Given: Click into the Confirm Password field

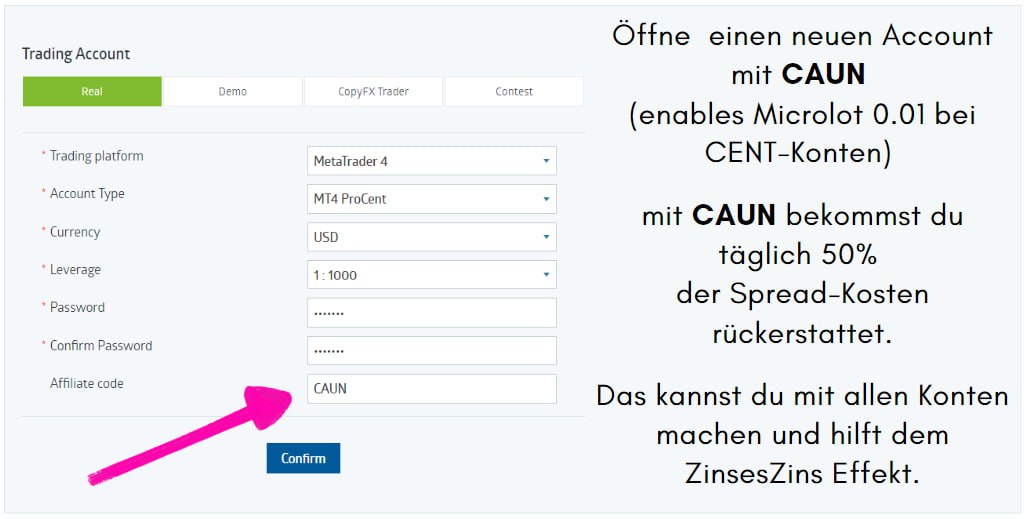Looking at the screenshot, I should (x=431, y=351).
